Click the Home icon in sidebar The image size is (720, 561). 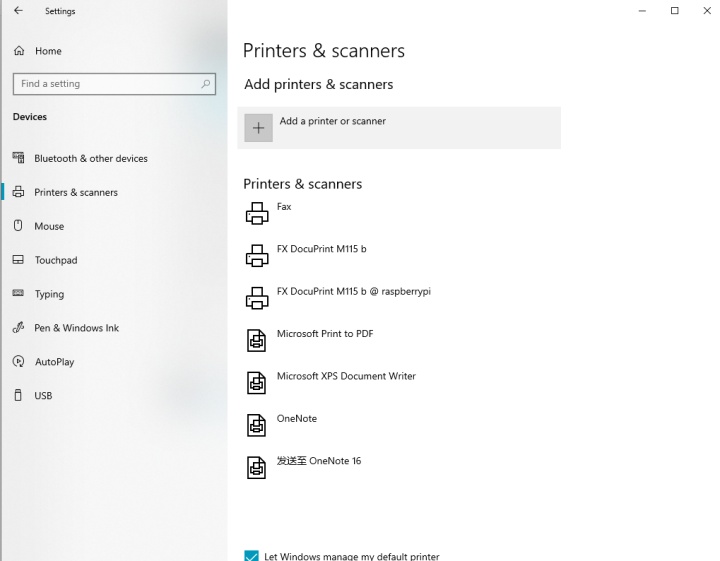click(x=19, y=50)
